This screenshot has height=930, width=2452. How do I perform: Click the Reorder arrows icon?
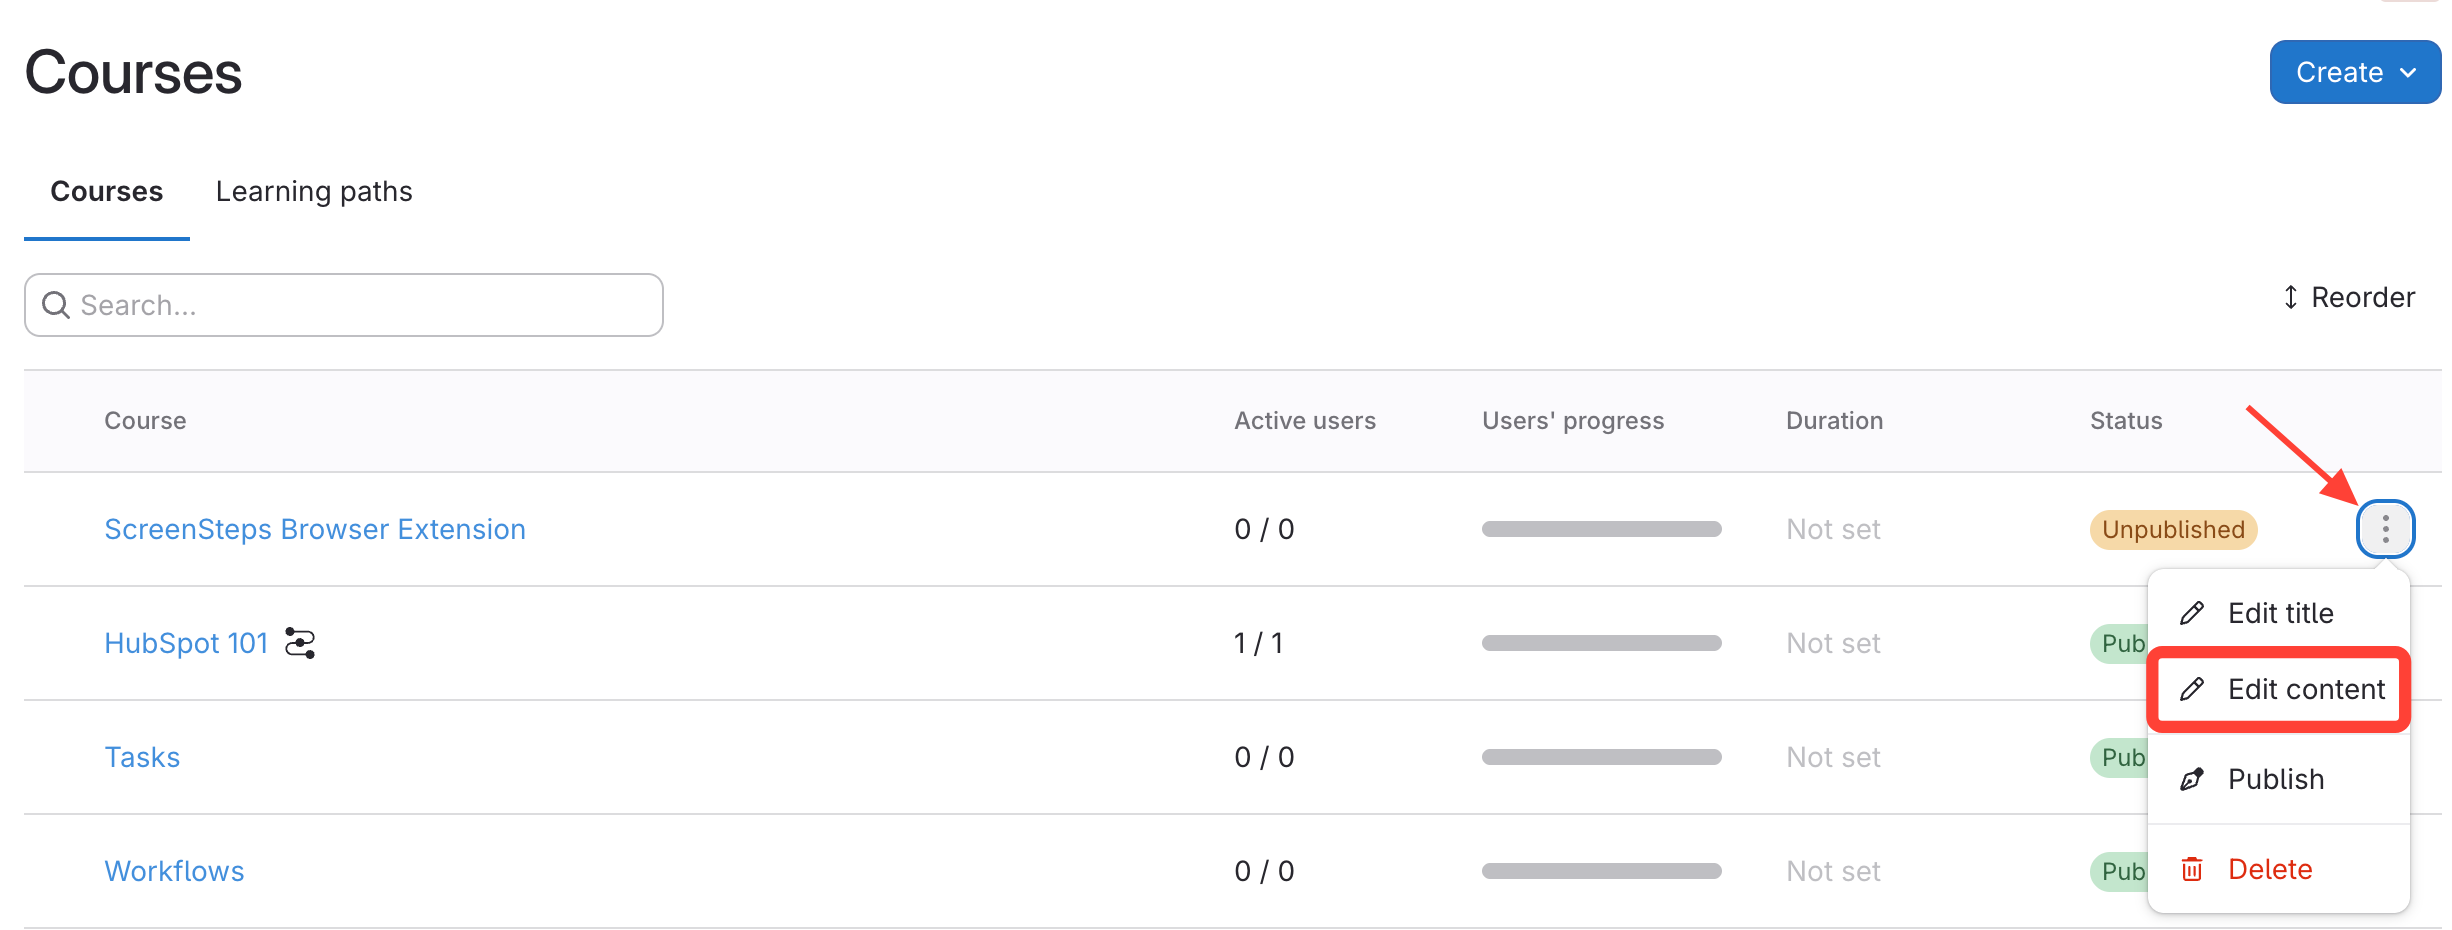coord(2291,297)
